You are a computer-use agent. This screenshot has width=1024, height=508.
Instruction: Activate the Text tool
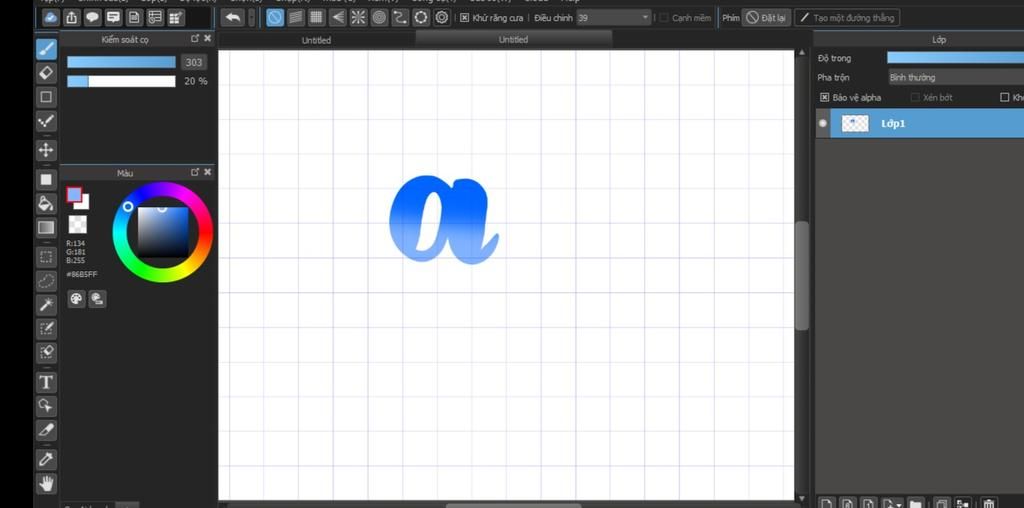click(x=46, y=382)
